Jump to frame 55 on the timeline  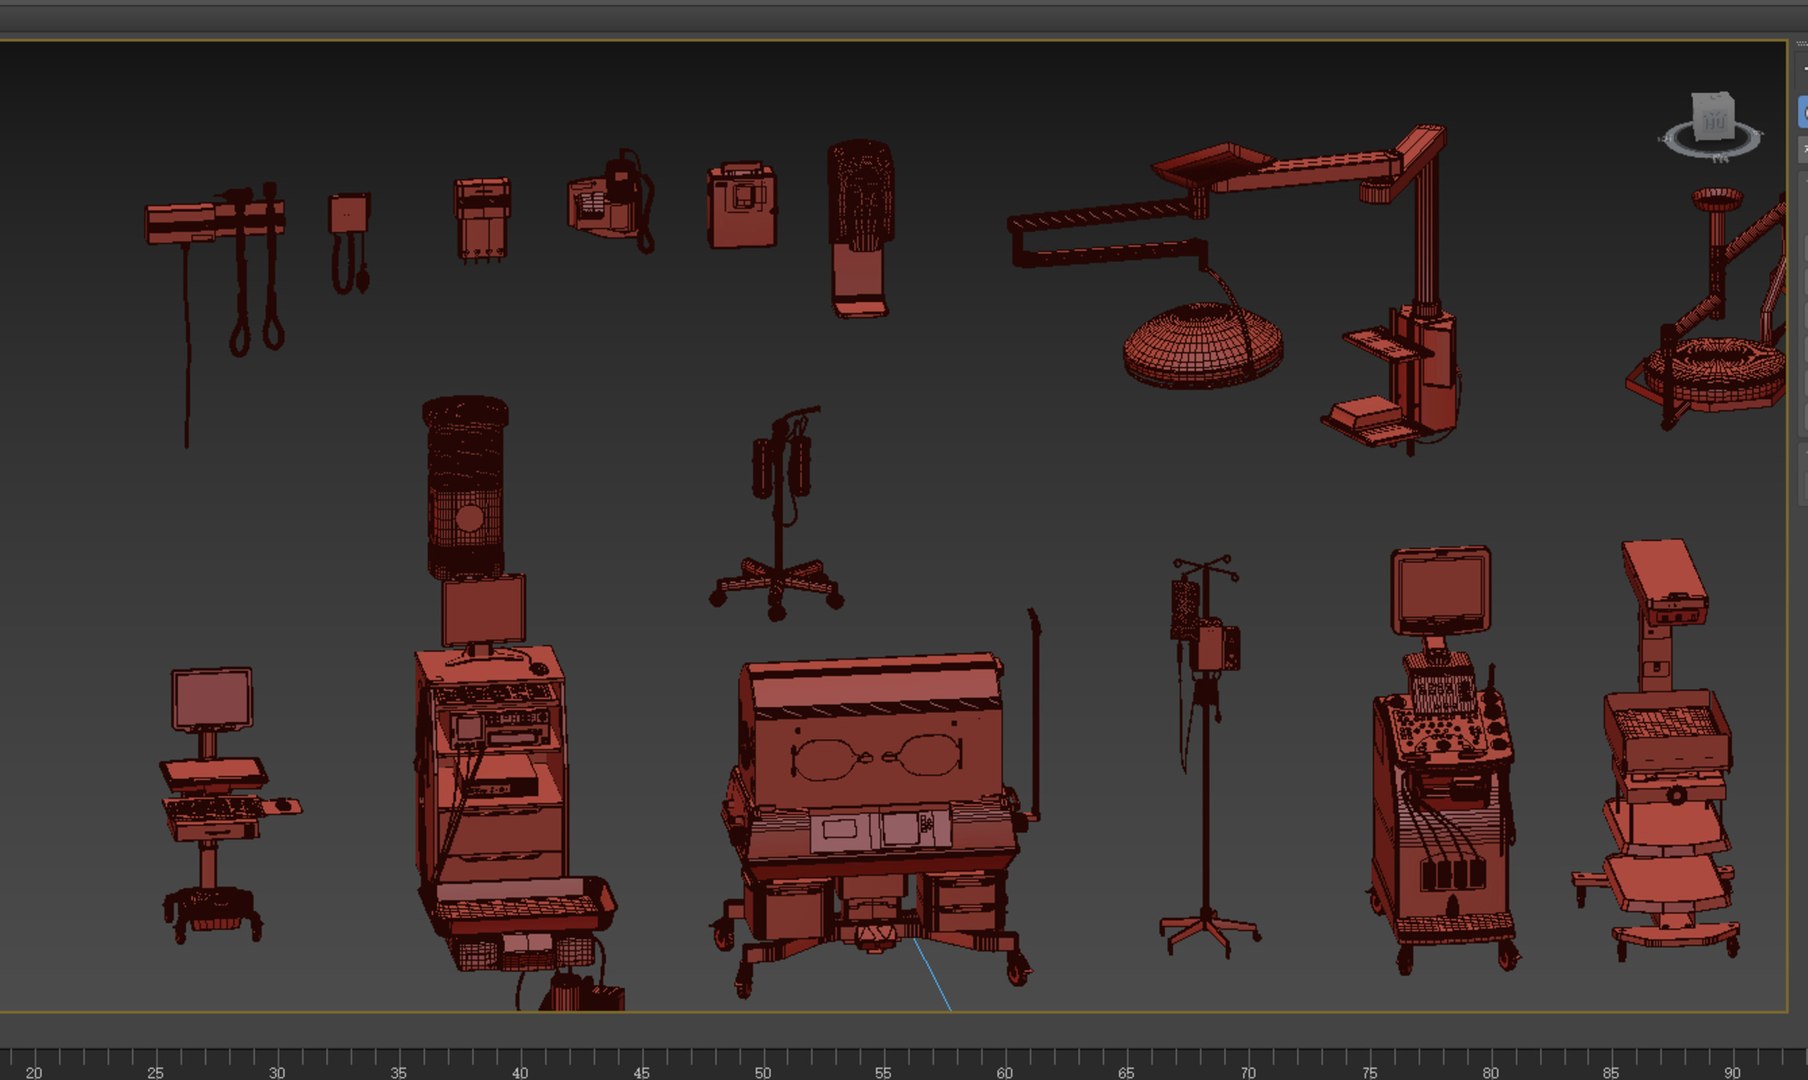[x=883, y=1072]
